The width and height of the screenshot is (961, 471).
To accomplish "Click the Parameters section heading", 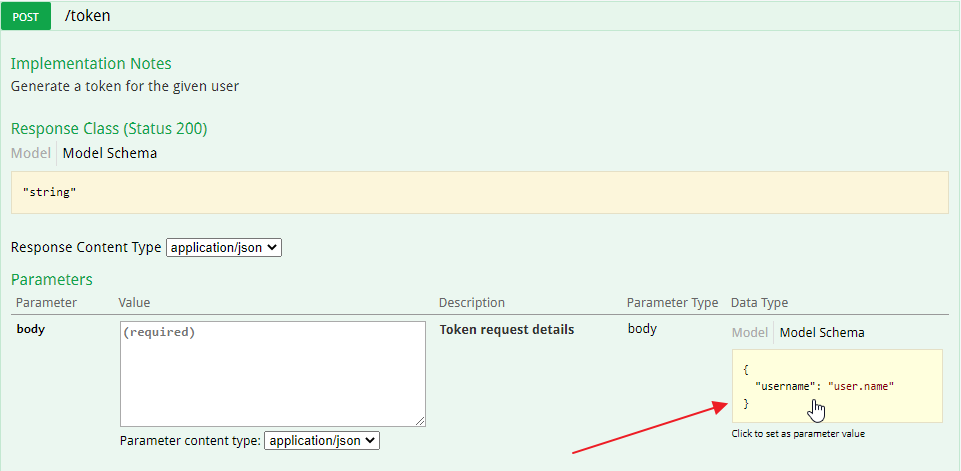I will 52,279.
